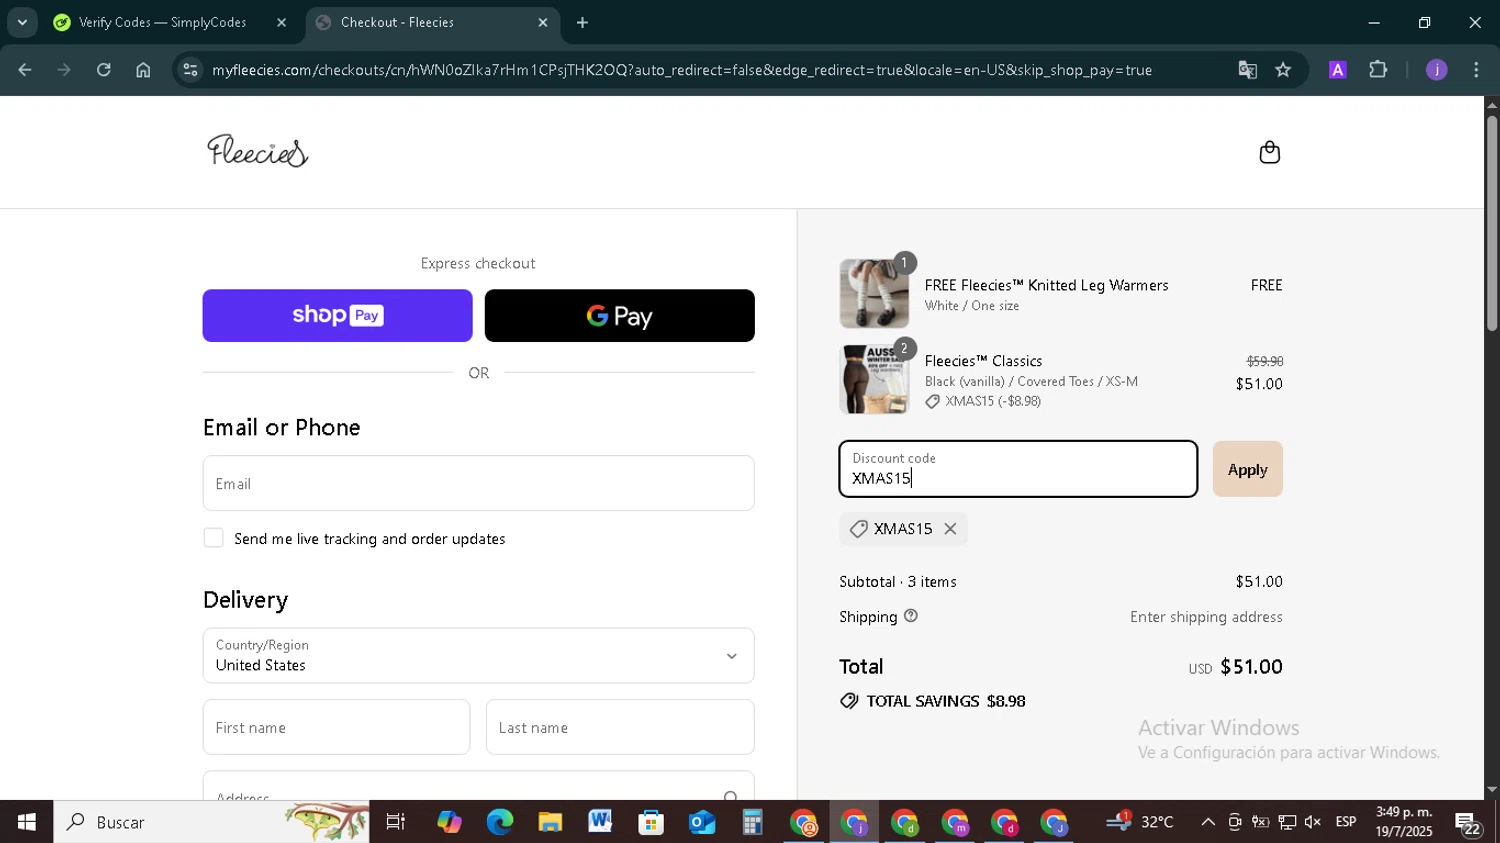This screenshot has height=843, width=1500.
Task: Open the Chrome profile avatar
Action: pos(1436,70)
